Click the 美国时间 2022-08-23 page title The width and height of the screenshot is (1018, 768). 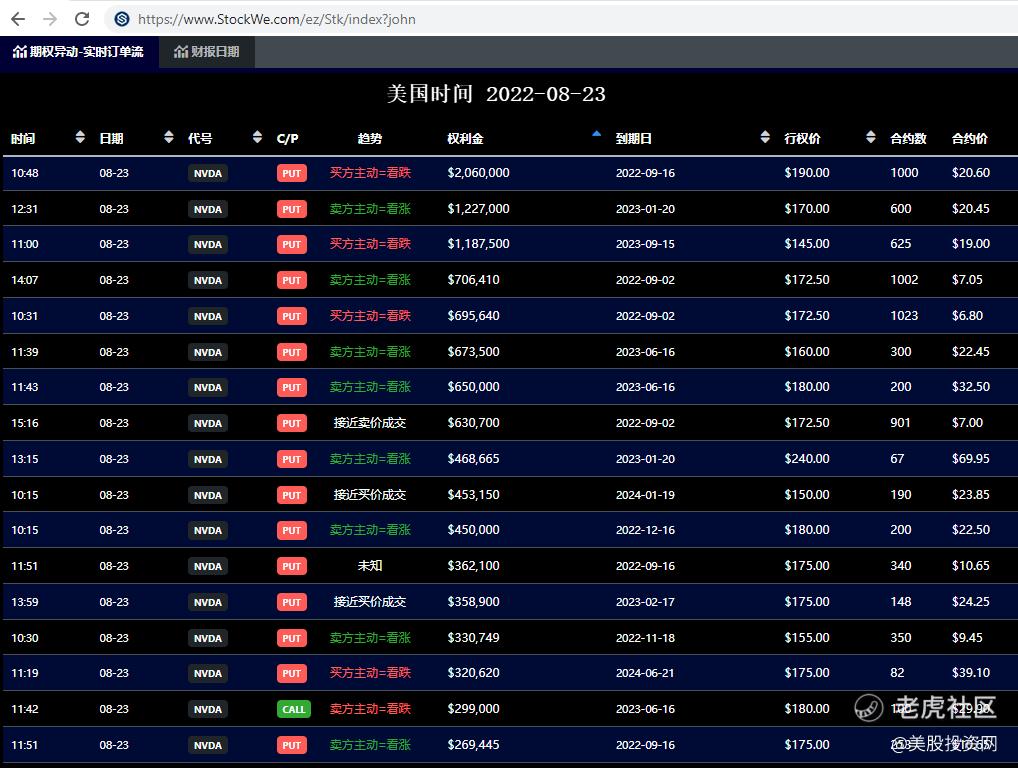tap(496, 93)
